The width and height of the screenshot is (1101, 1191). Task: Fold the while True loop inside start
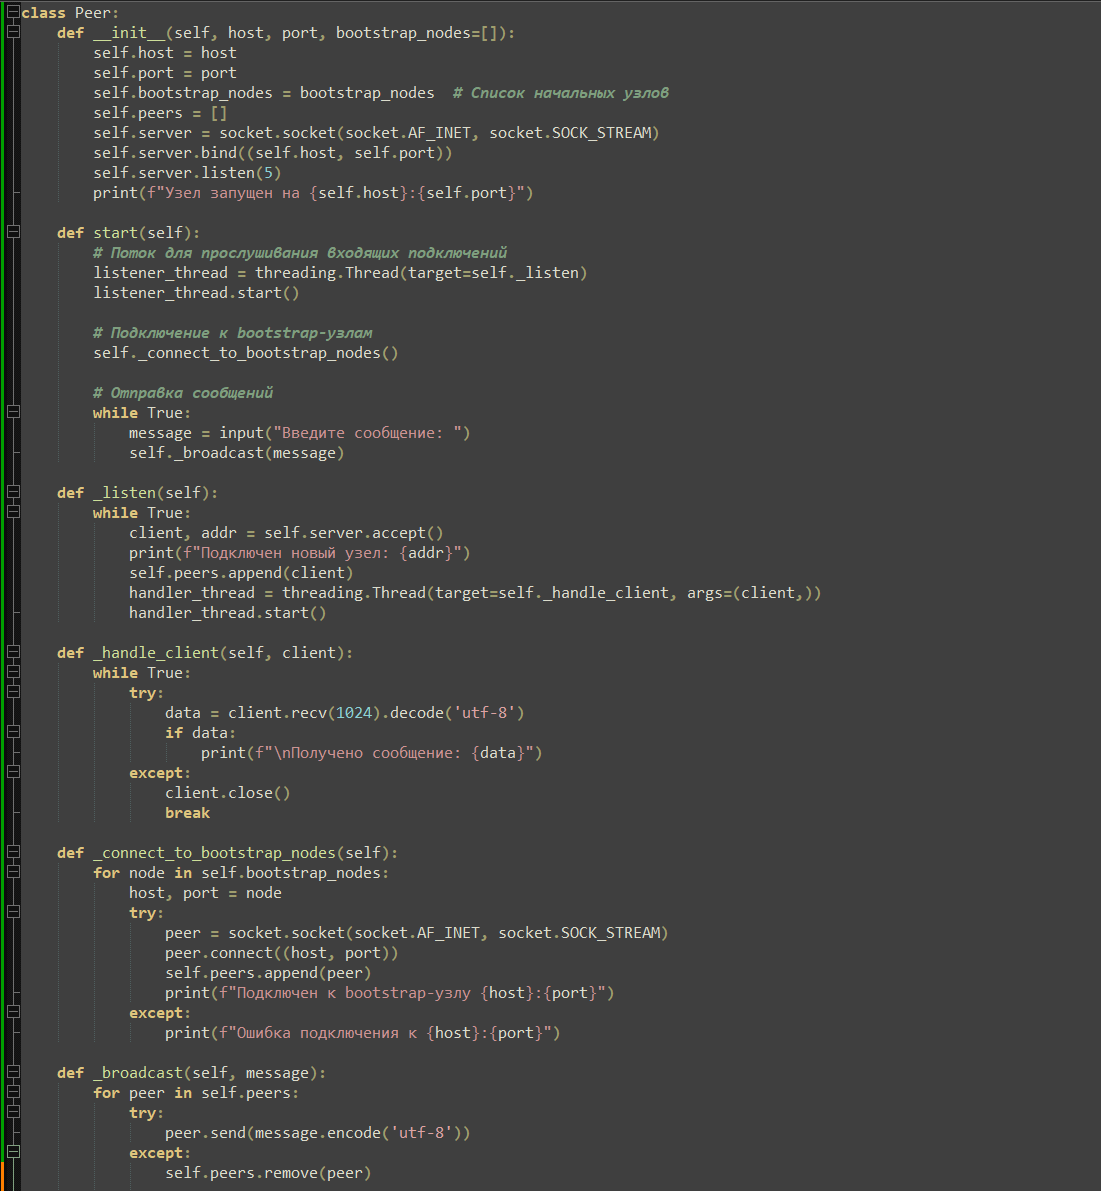[x=13, y=412]
